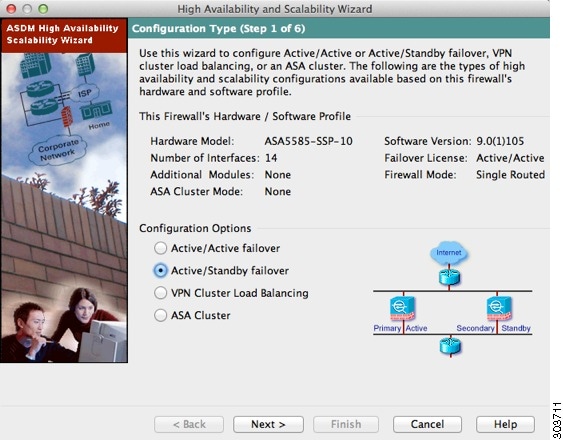Click the Next button

pyautogui.click(x=268, y=424)
